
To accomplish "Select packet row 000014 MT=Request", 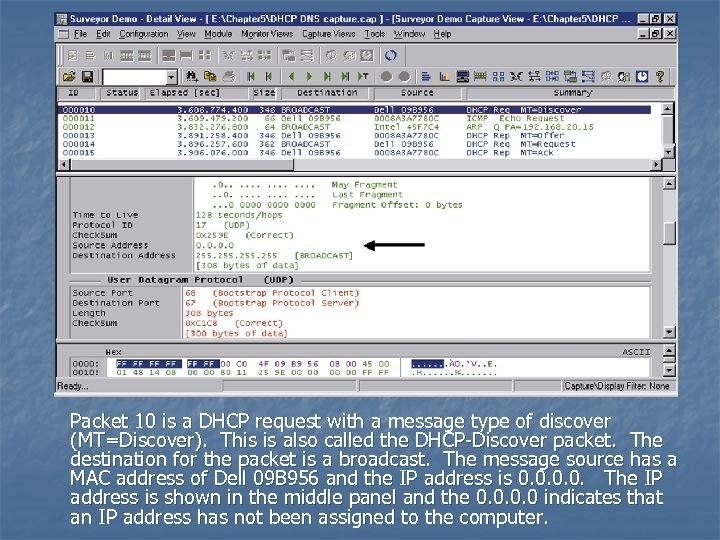I will click(x=354, y=144).
